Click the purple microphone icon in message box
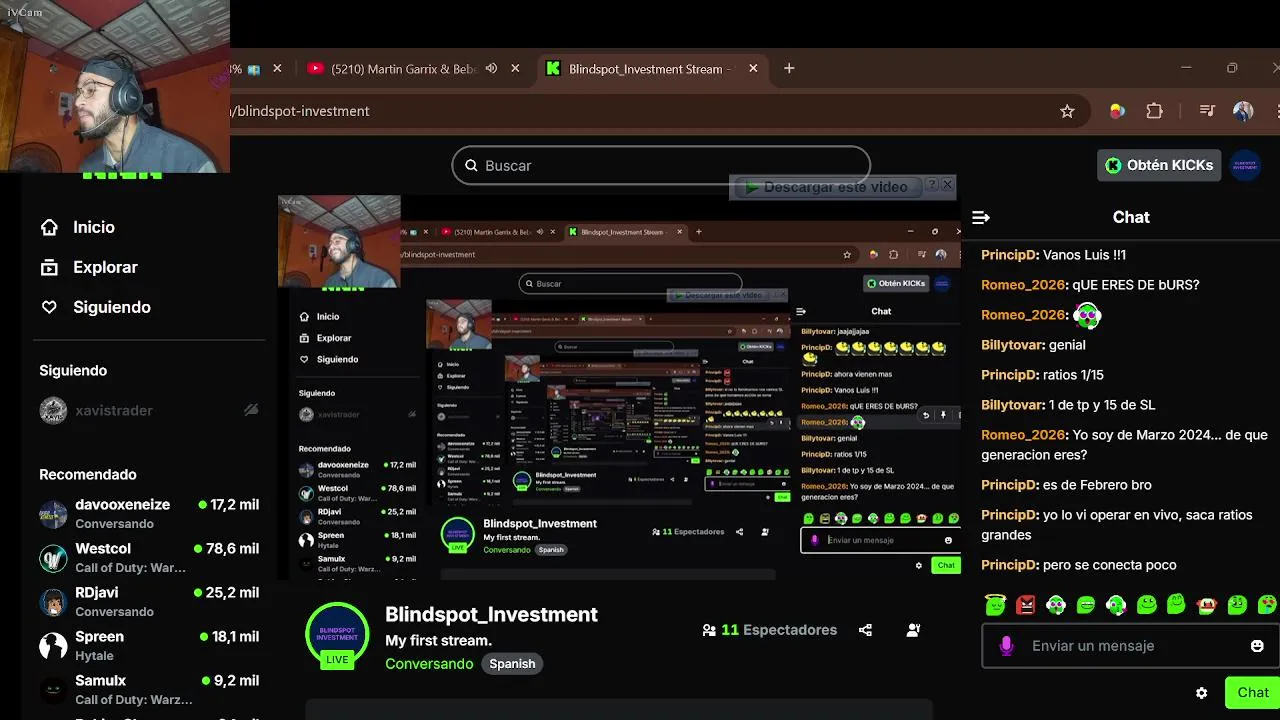Image resolution: width=1280 pixels, height=720 pixels. 1006,646
